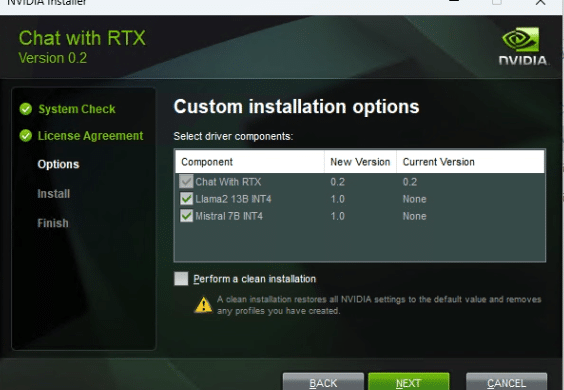Click the Component column header
The width and height of the screenshot is (564, 390).
[250, 162]
